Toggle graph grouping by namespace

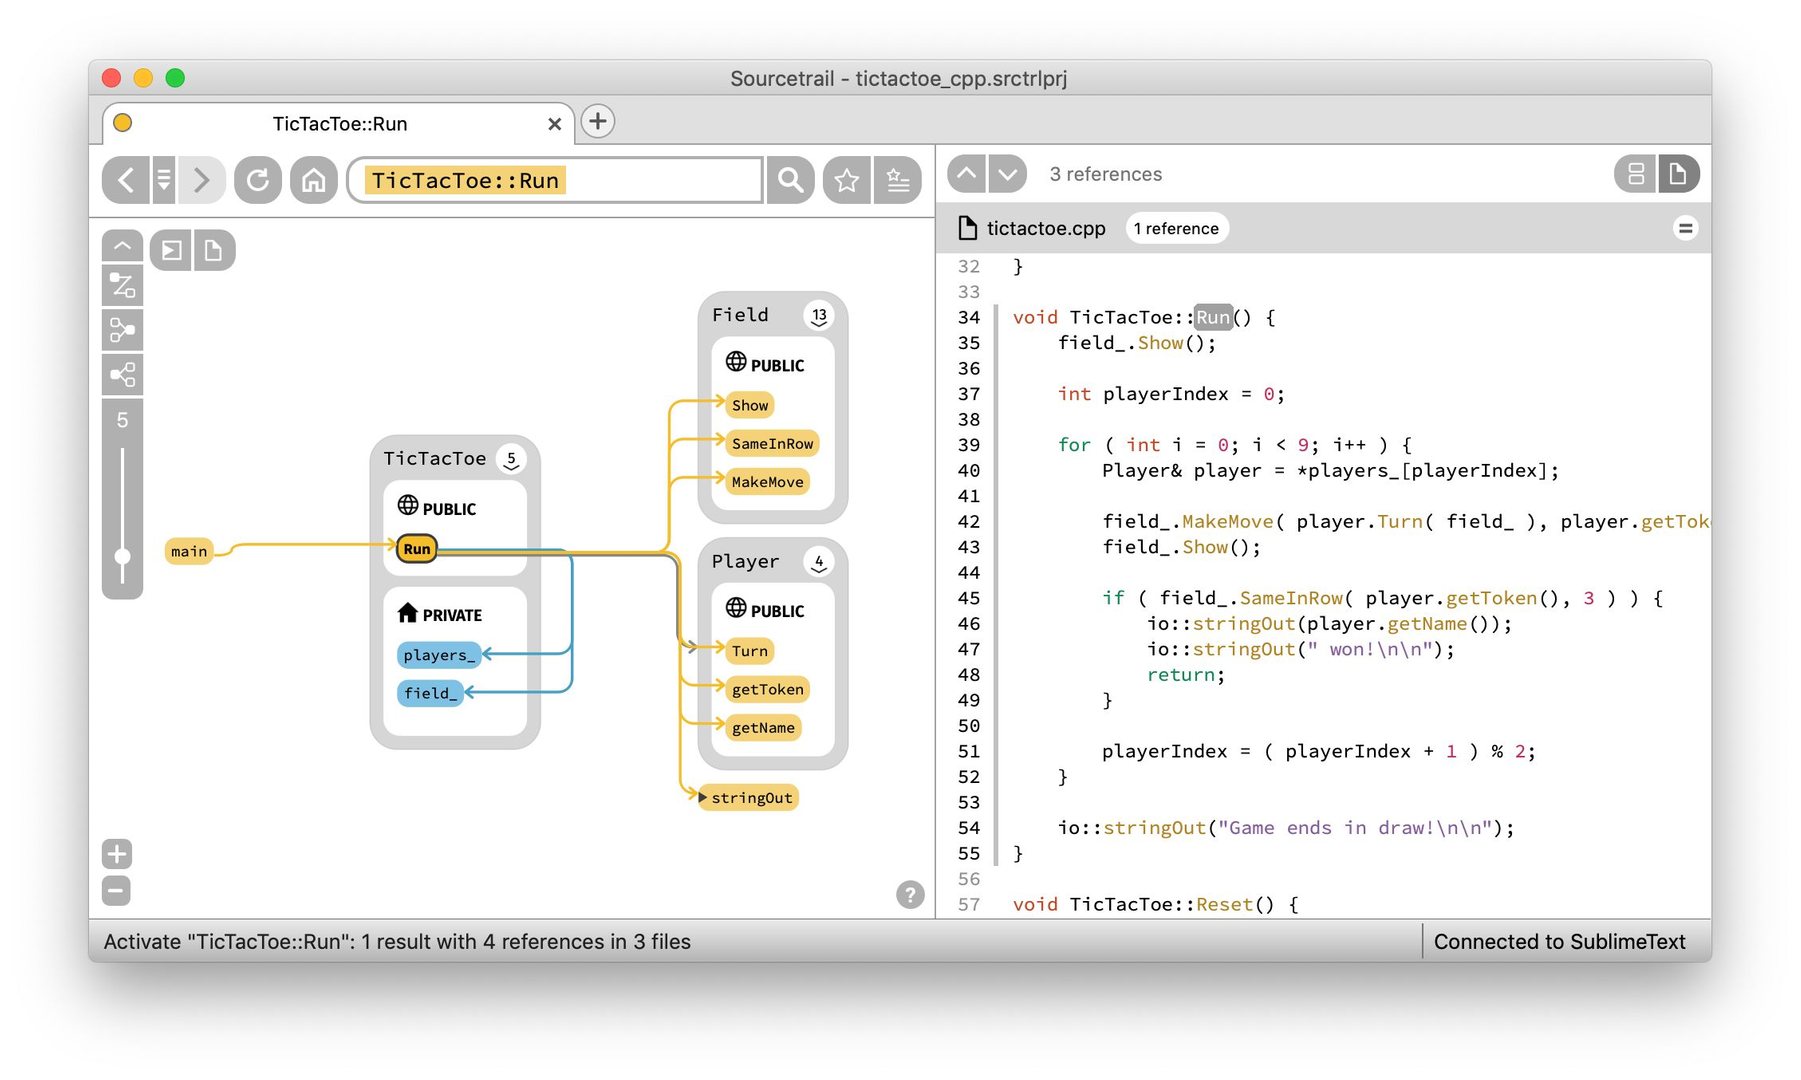(172, 250)
